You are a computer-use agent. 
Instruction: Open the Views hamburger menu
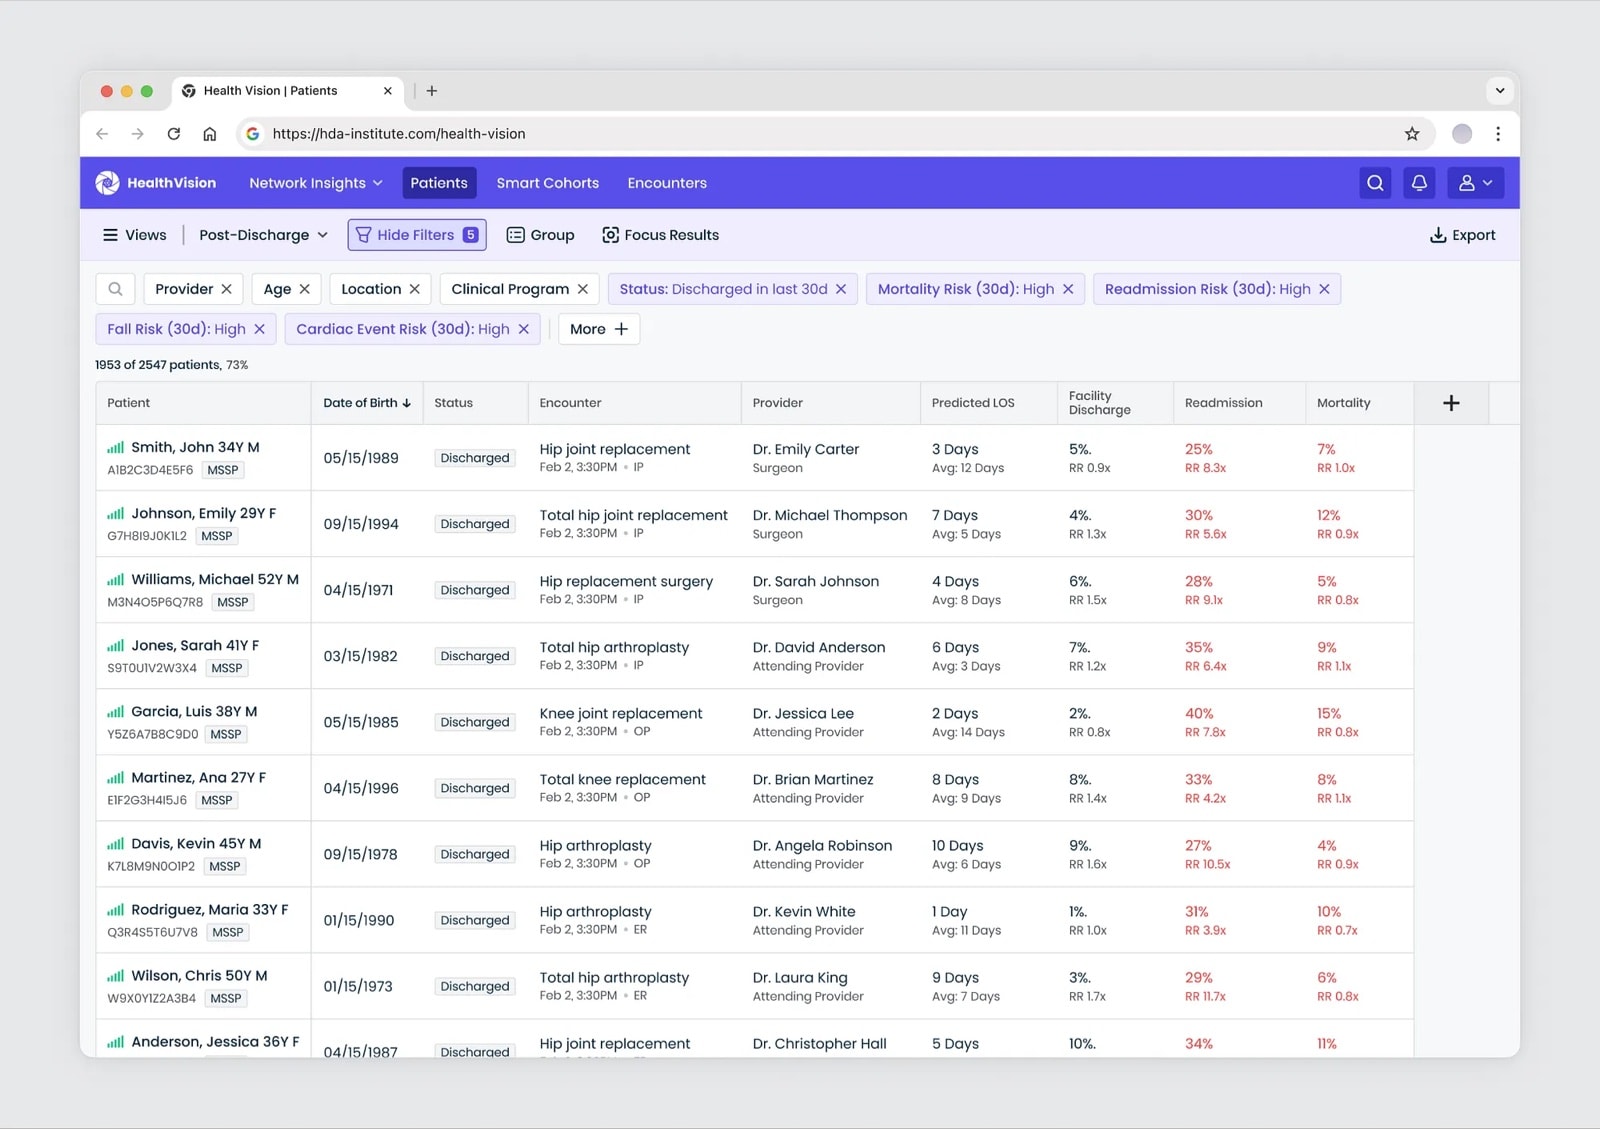135,235
